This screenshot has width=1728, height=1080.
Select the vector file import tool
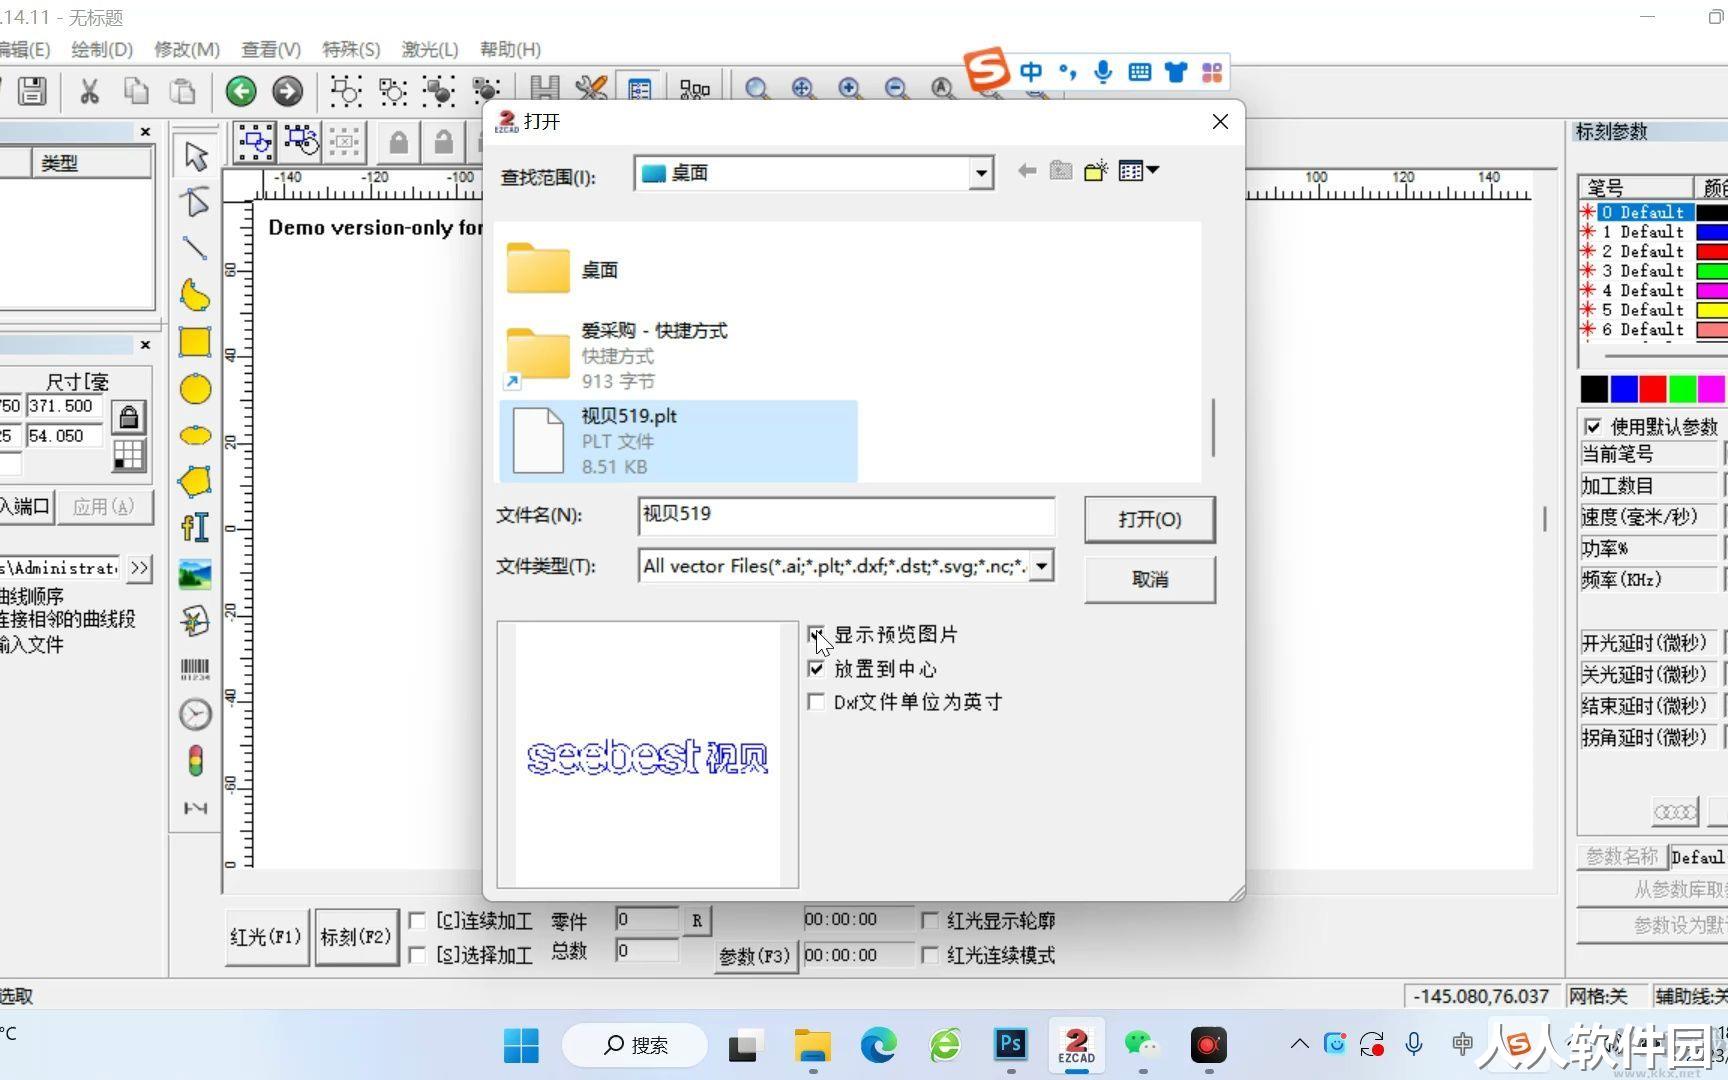[x=195, y=621]
